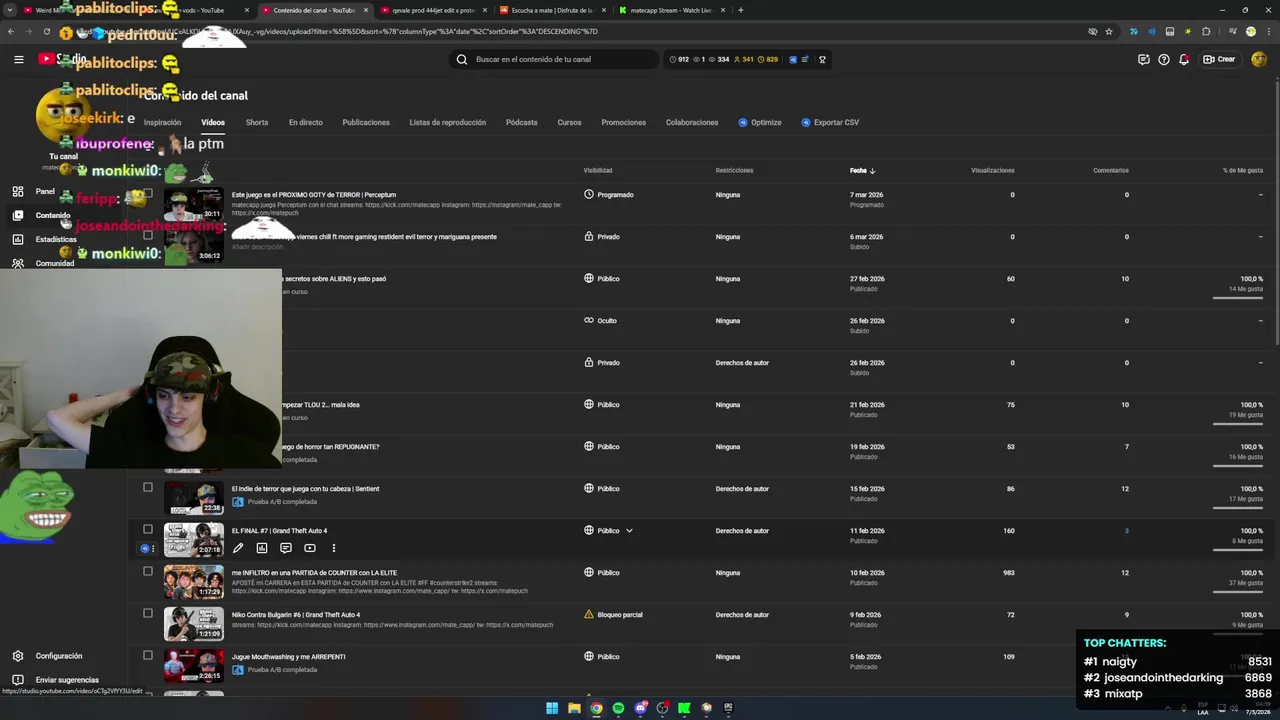Image resolution: width=1280 pixels, height=720 pixels.
Task: Open Niko Contra Bulgarin #6 title
Action: [296, 615]
